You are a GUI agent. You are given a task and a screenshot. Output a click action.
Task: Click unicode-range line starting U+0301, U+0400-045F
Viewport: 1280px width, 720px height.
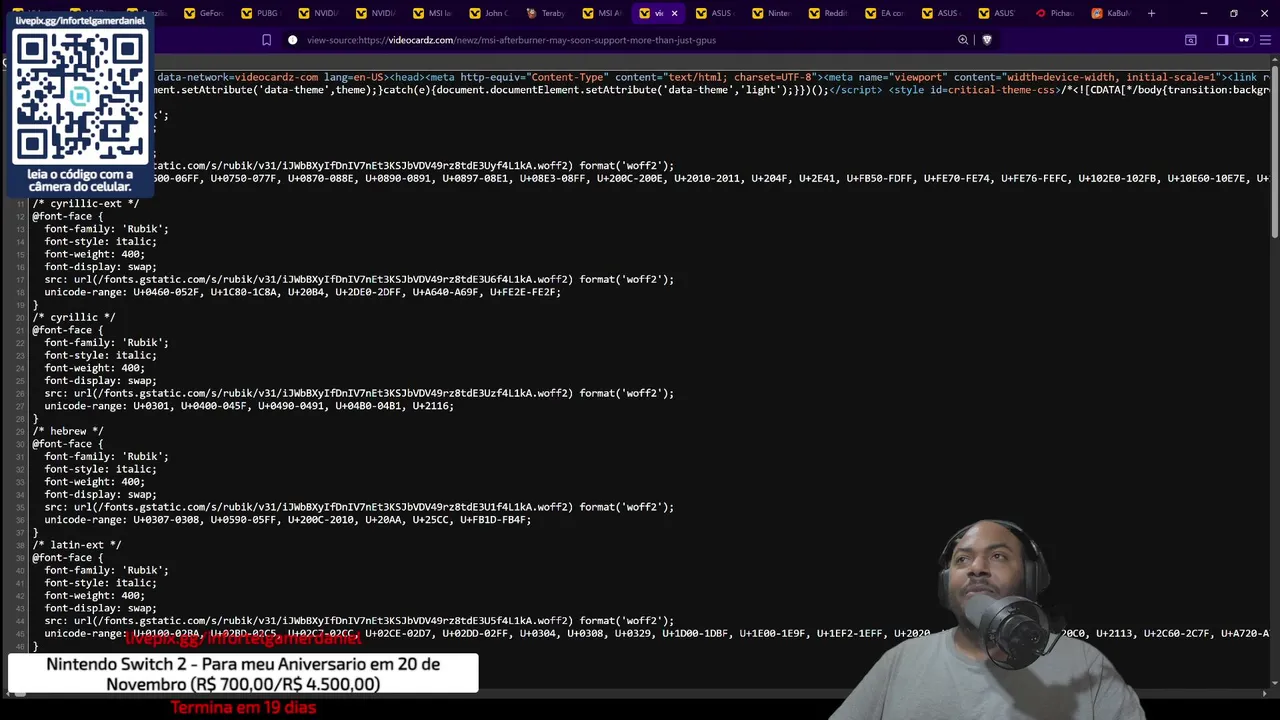coord(249,406)
